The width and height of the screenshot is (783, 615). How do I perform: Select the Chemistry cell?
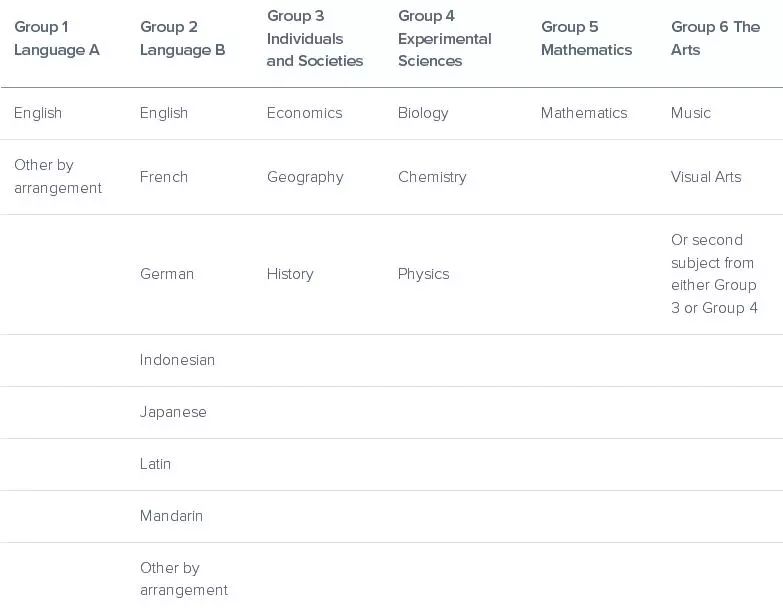click(x=432, y=177)
